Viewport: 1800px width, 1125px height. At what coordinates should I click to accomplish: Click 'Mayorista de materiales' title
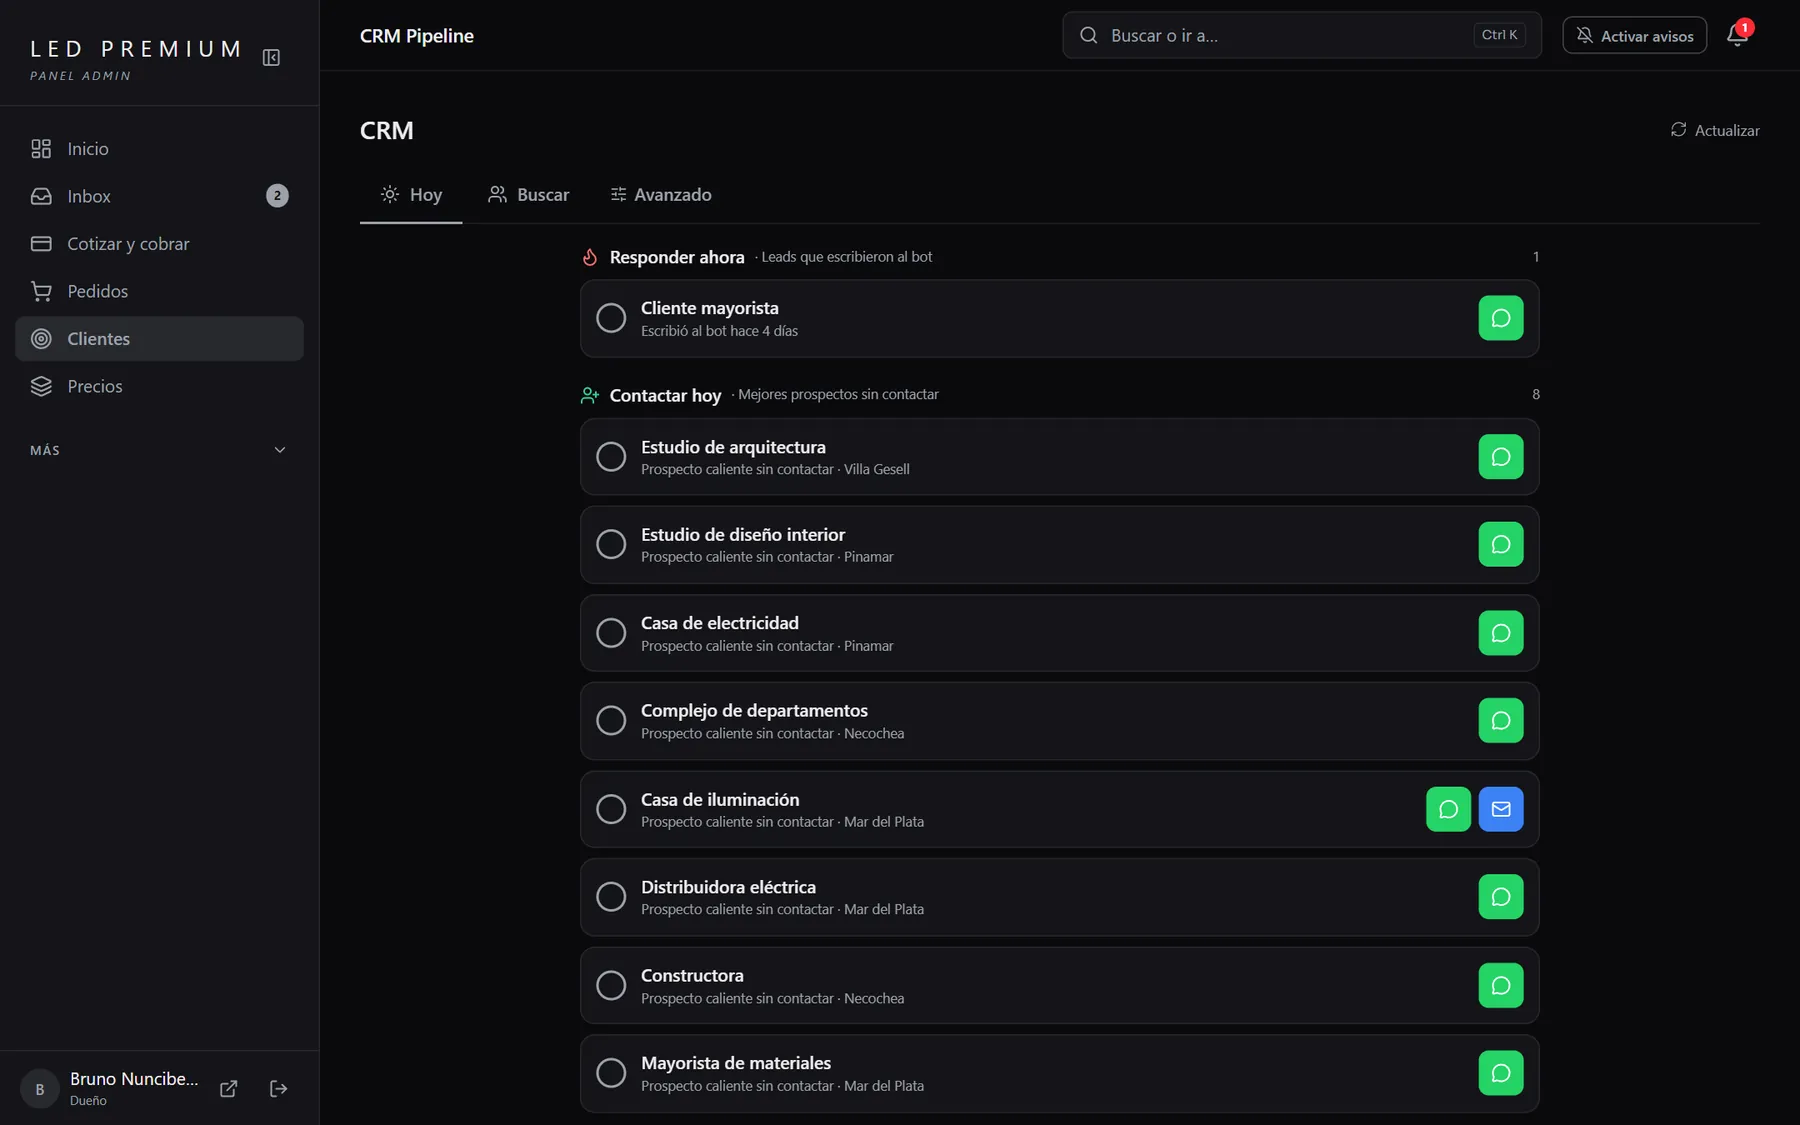(x=736, y=1063)
